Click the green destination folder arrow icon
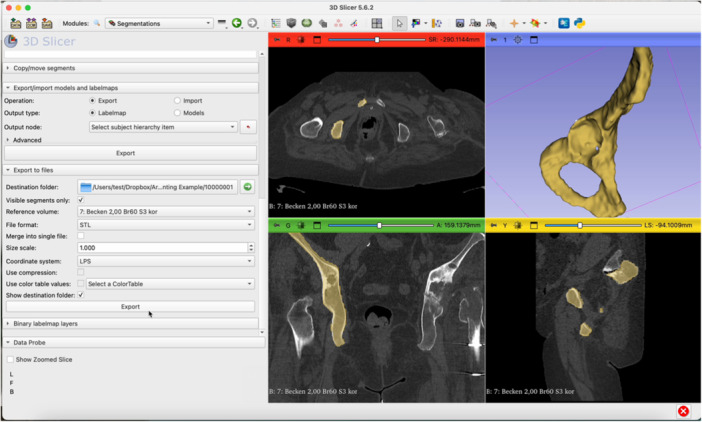702x422 pixels. click(x=248, y=187)
